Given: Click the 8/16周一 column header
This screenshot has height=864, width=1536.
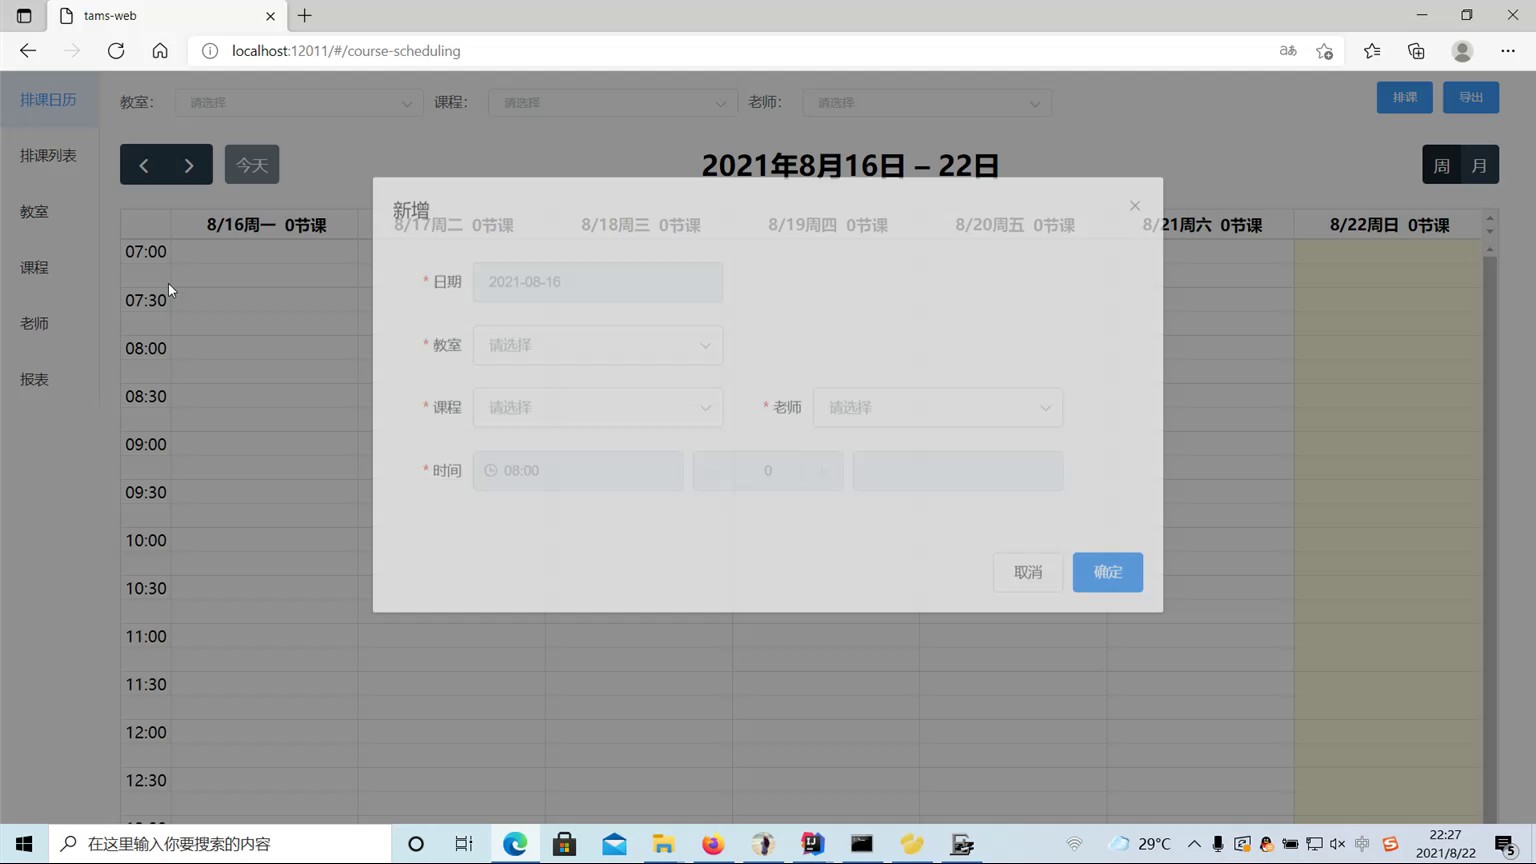Looking at the screenshot, I should pyautogui.click(x=266, y=225).
